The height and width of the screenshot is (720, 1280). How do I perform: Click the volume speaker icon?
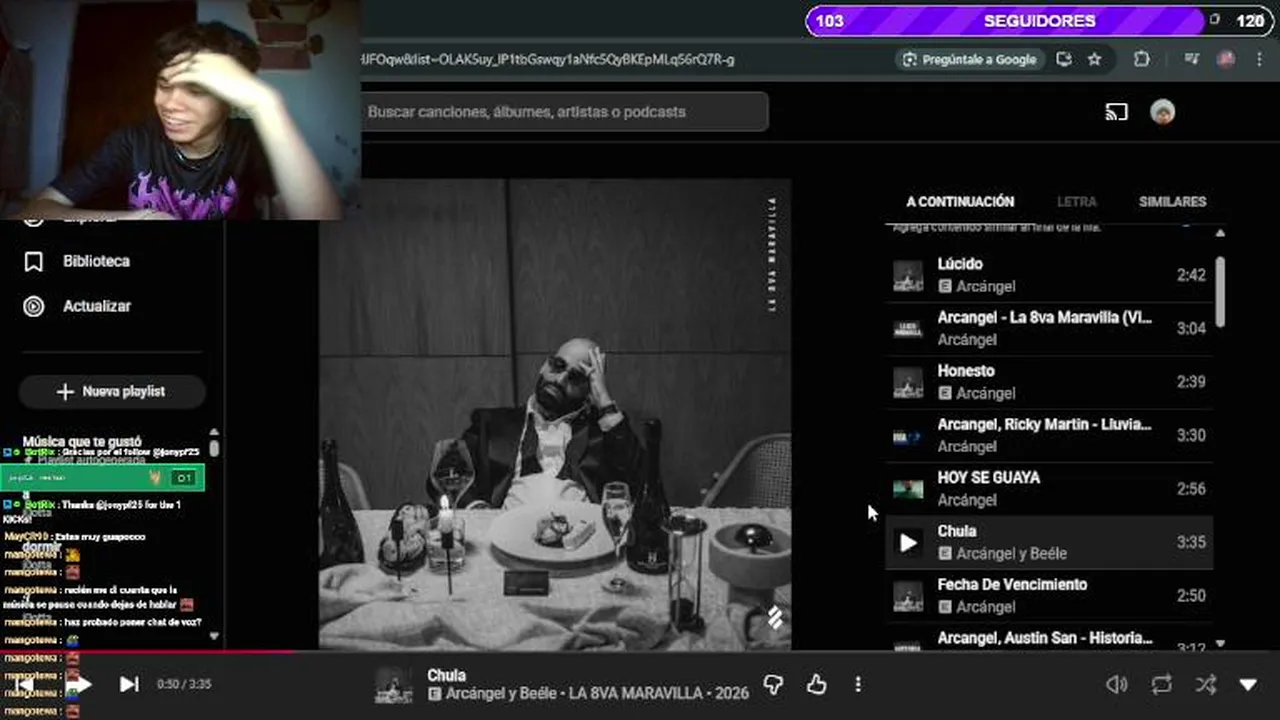click(1116, 684)
